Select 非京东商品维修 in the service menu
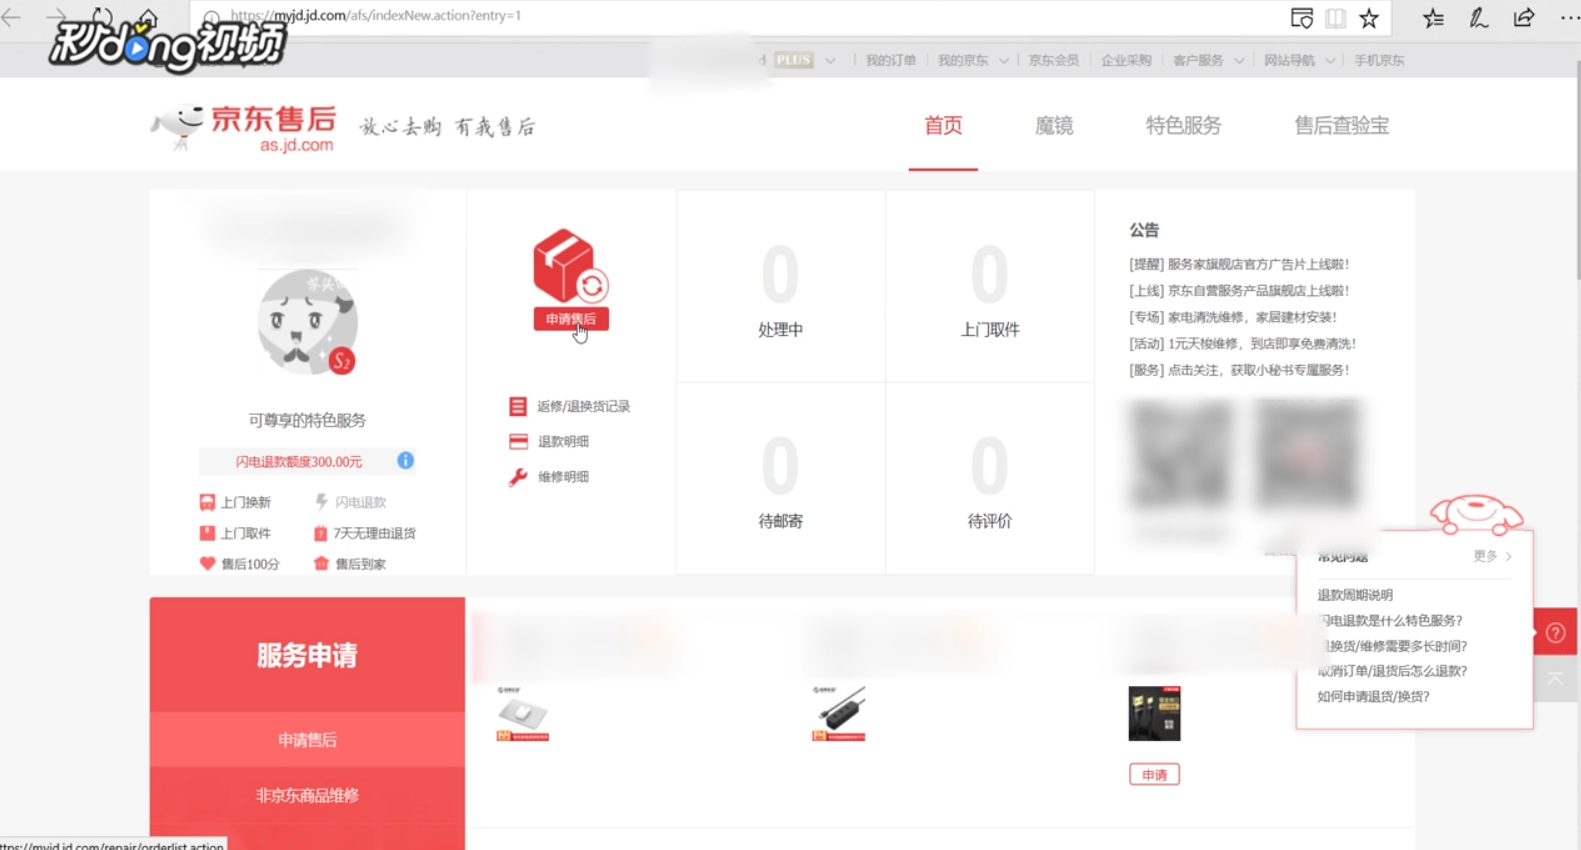 pyautogui.click(x=307, y=796)
